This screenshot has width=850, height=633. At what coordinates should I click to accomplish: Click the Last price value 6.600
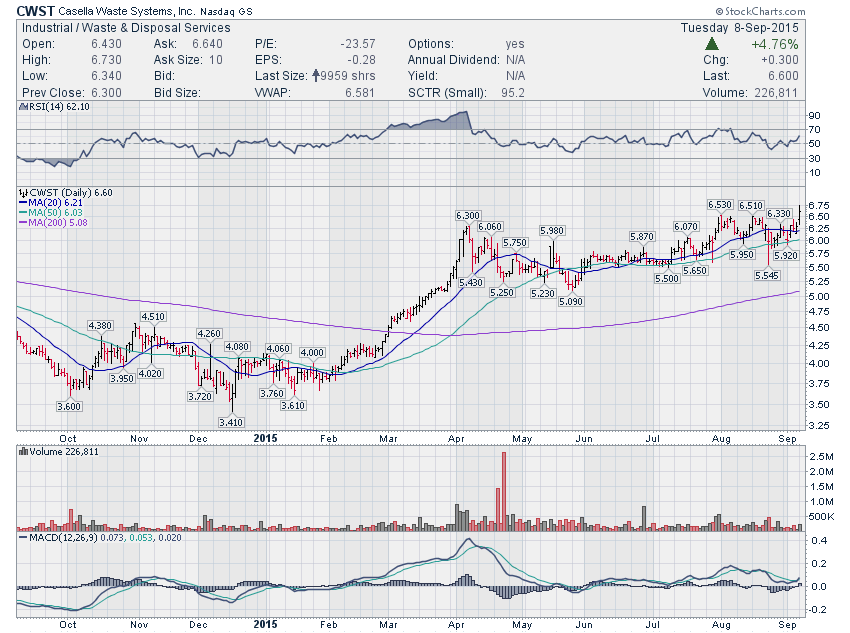click(x=783, y=76)
